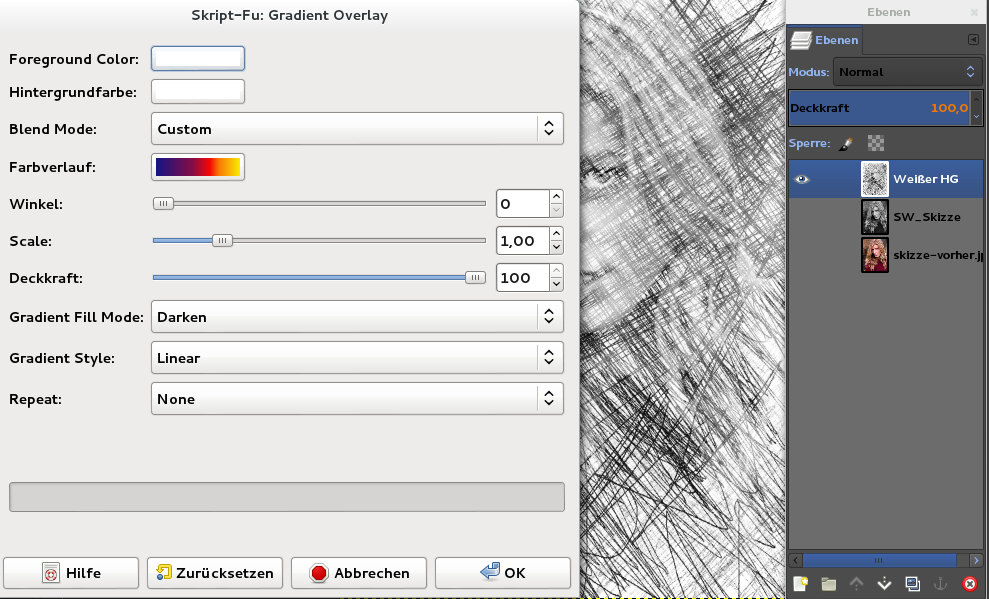Image resolution: width=989 pixels, height=599 pixels.
Task: Hide the Weißer HG layer
Action: (802, 179)
